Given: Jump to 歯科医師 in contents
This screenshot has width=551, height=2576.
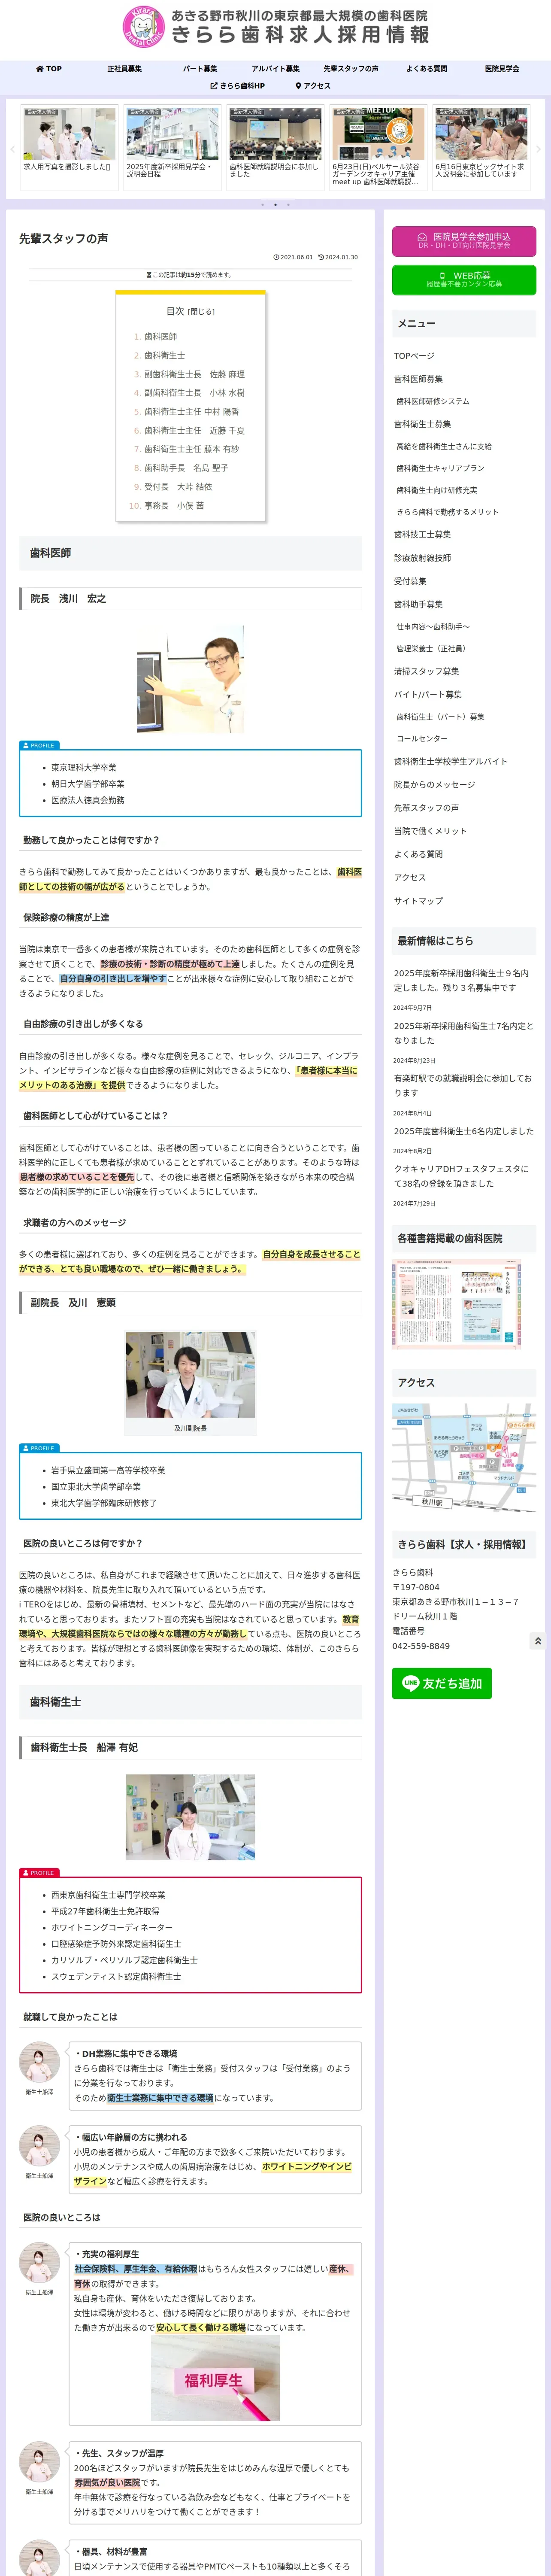Looking at the screenshot, I should click(160, 336).
